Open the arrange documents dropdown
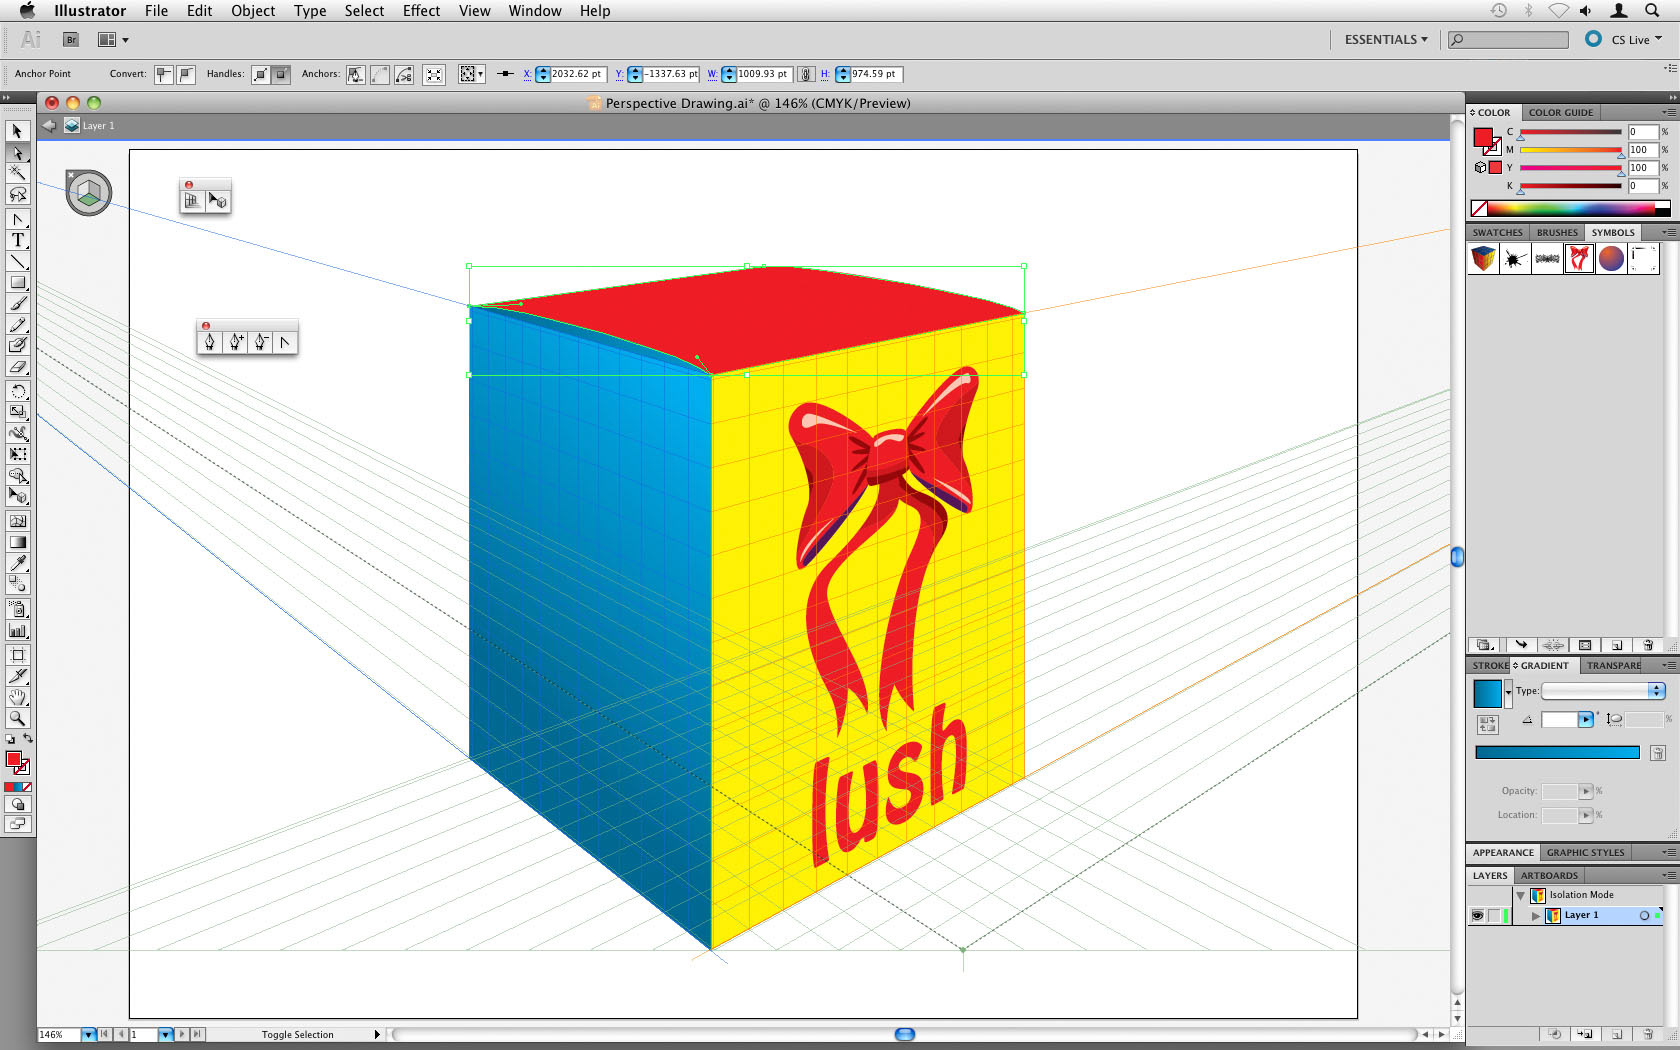This screenshot has width=1680, height=1050. coord(113,40)
